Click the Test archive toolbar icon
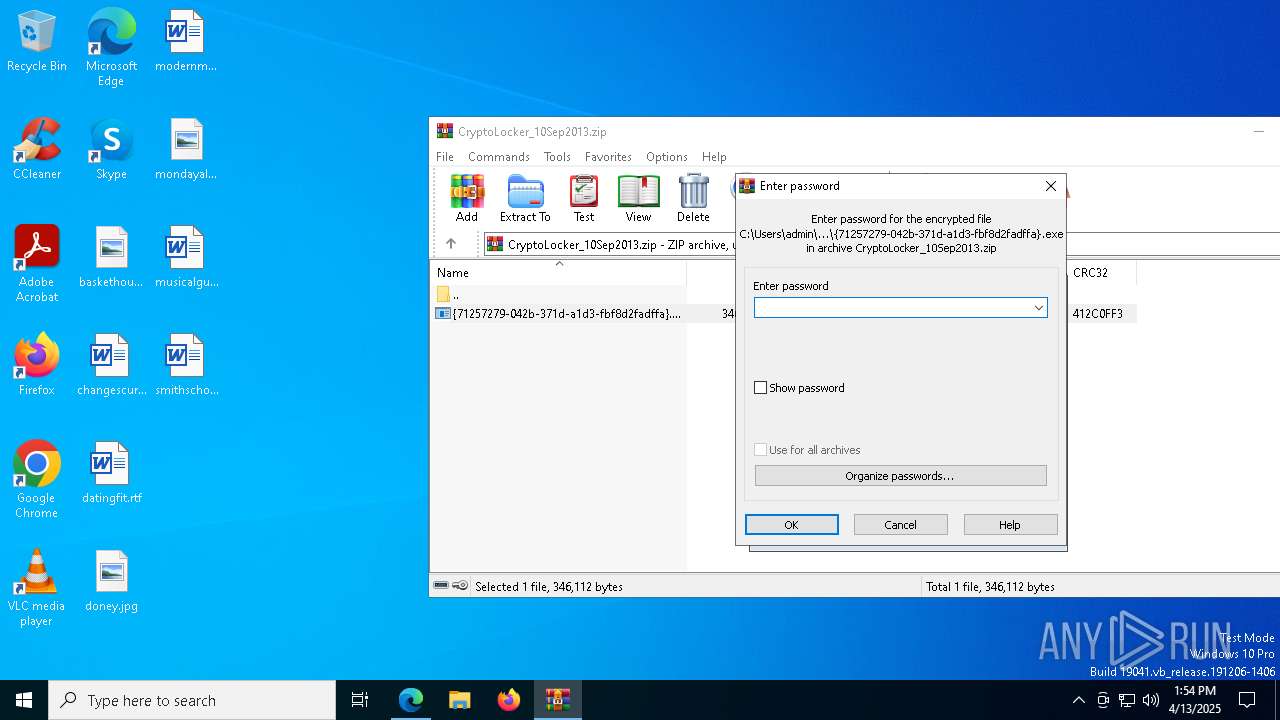The width and height of the screenshot is (1280, 720). coord(584,198)
